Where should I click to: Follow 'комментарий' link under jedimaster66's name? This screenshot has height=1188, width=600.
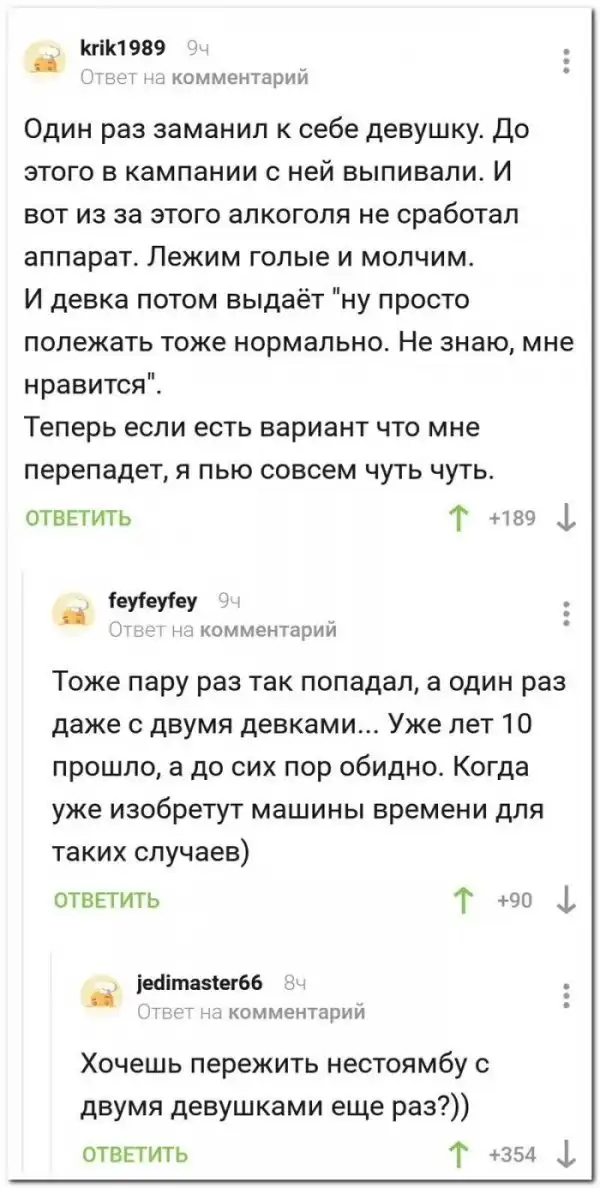coord(297,1011)
